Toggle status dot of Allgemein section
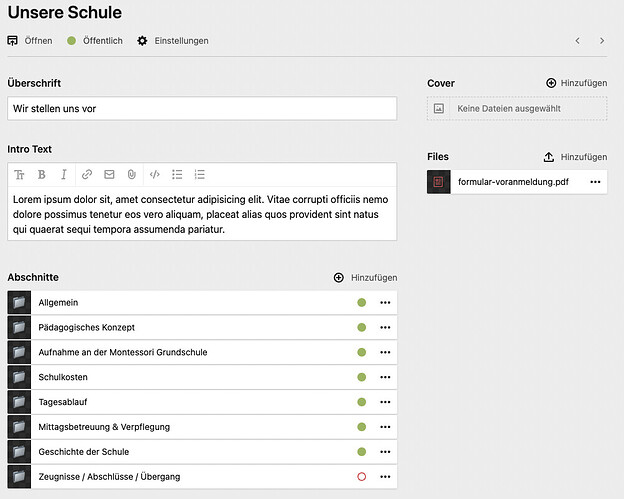The height and width of the screenshot is (499, 624). tap(362, 303)
